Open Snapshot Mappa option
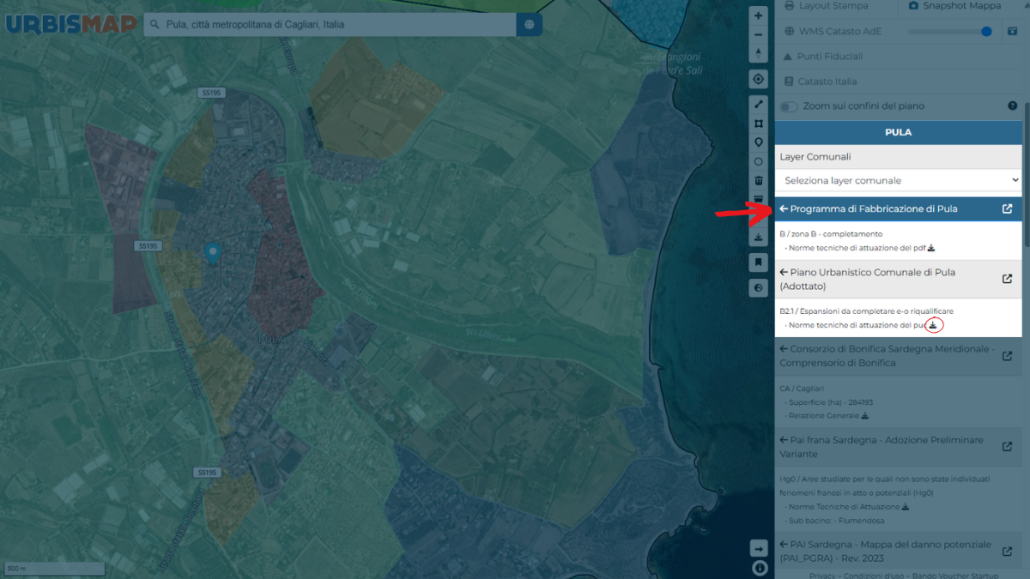This screenshot has width=1030, height=579. [954, 6]
